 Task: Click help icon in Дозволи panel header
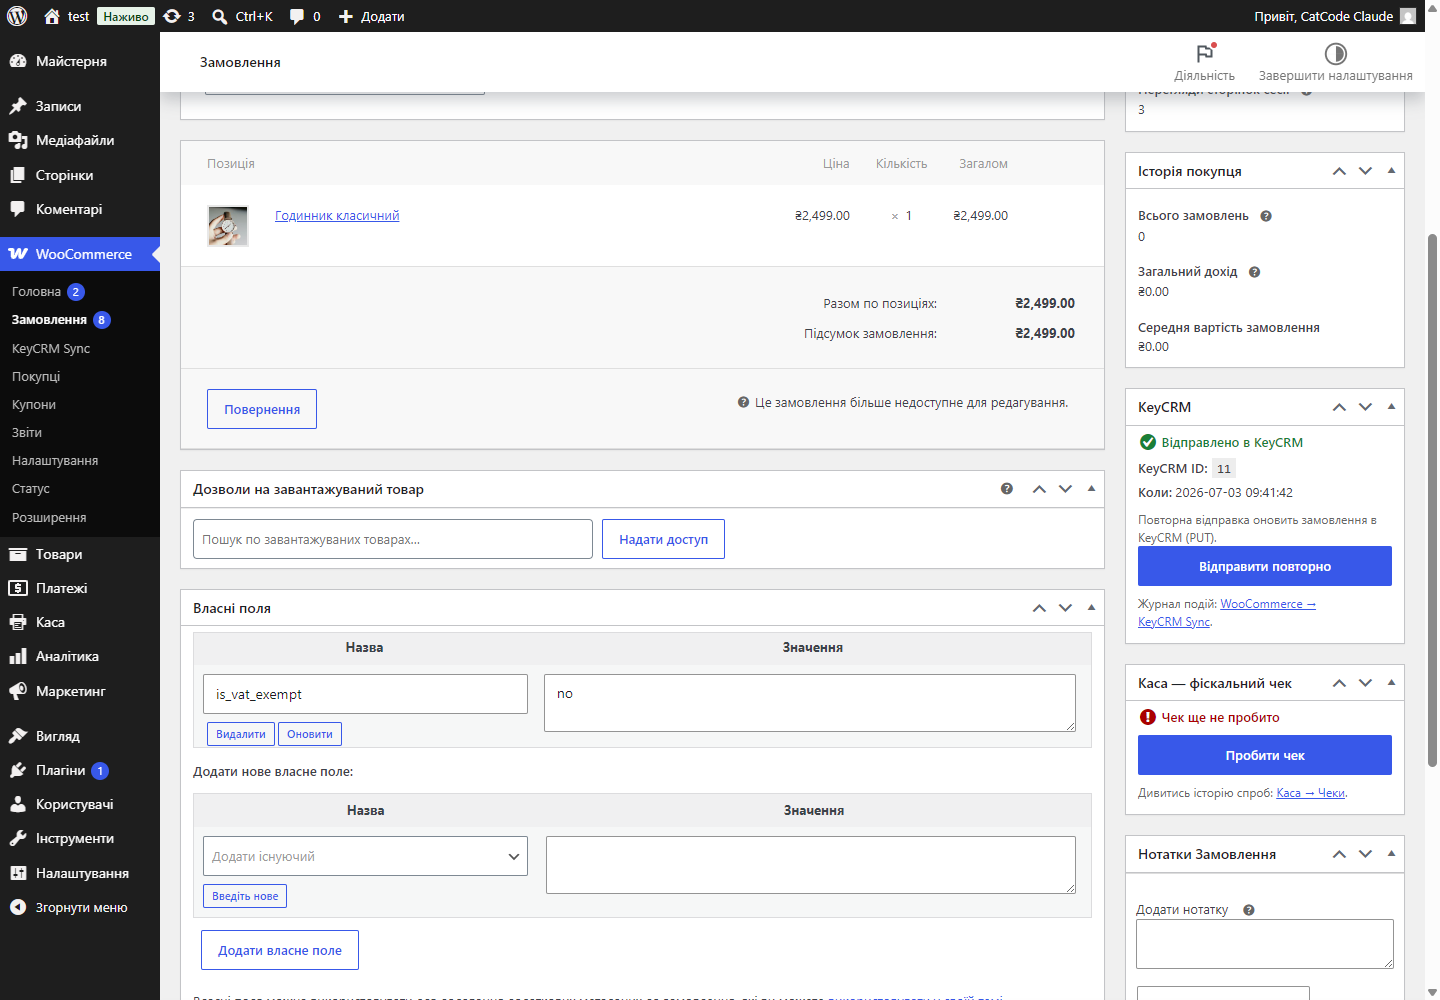[1007, 489]
